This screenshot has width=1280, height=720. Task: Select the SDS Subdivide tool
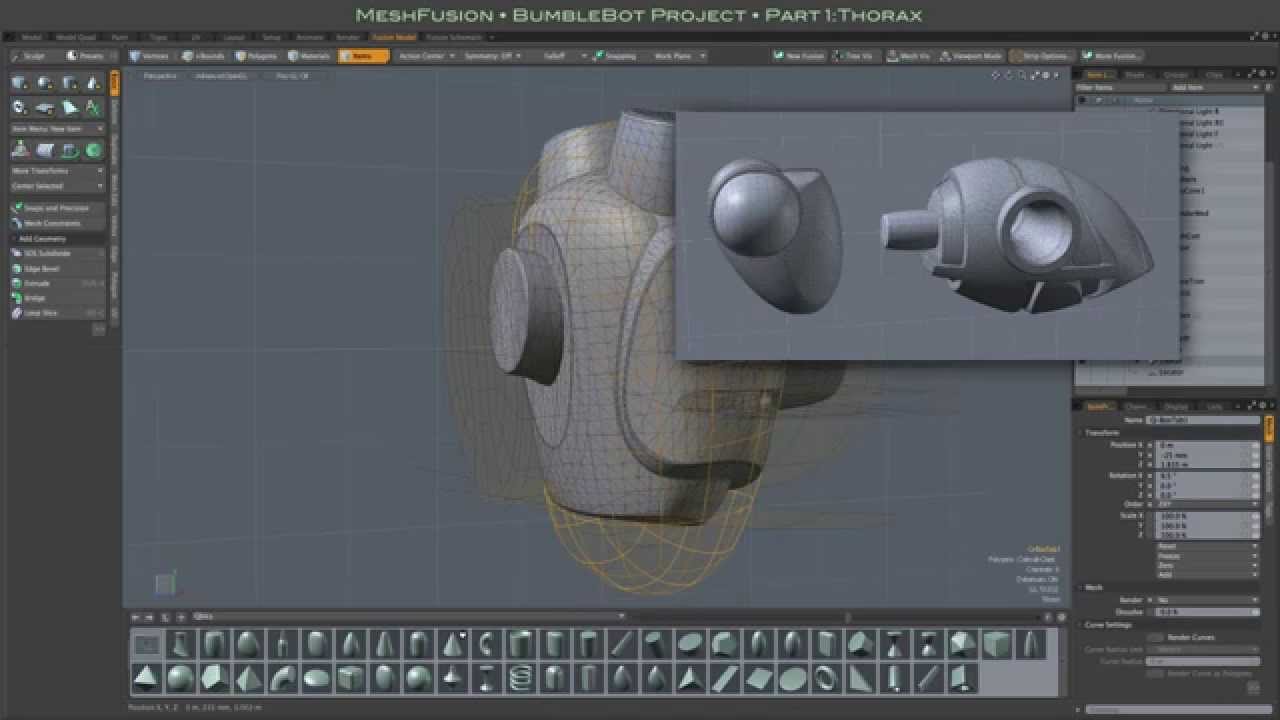(57, 254)
